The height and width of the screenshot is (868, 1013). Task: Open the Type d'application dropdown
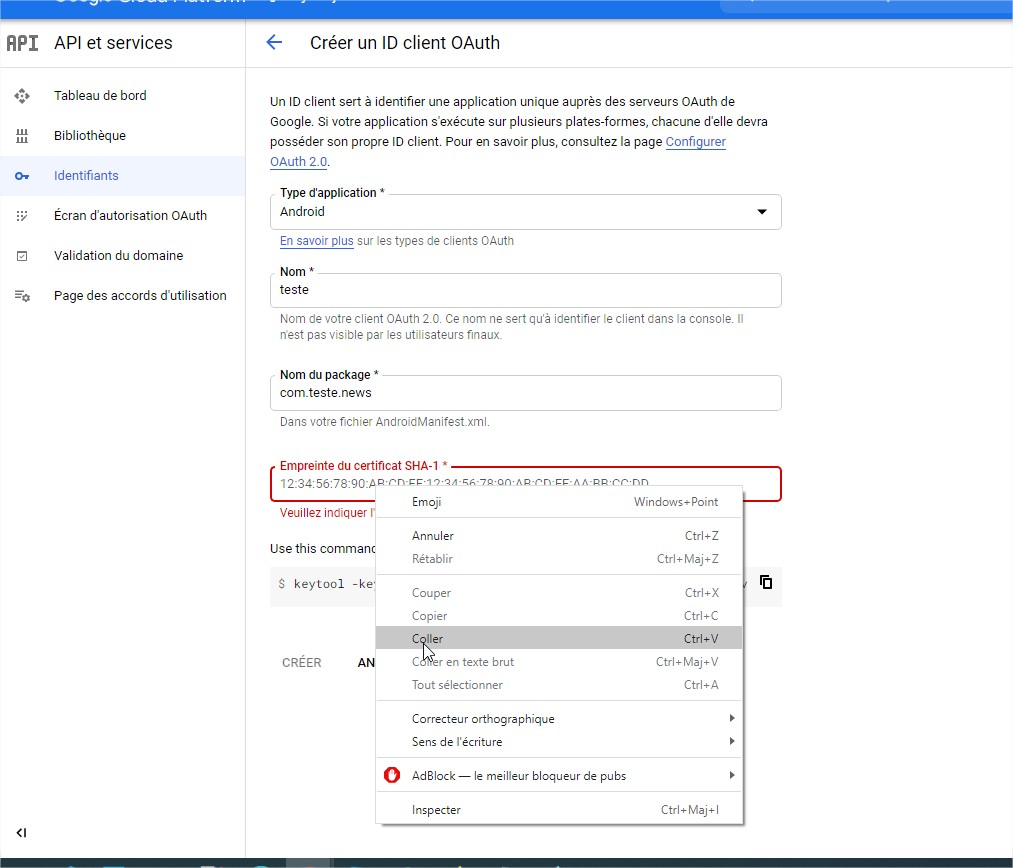click(x=525, y=212)
